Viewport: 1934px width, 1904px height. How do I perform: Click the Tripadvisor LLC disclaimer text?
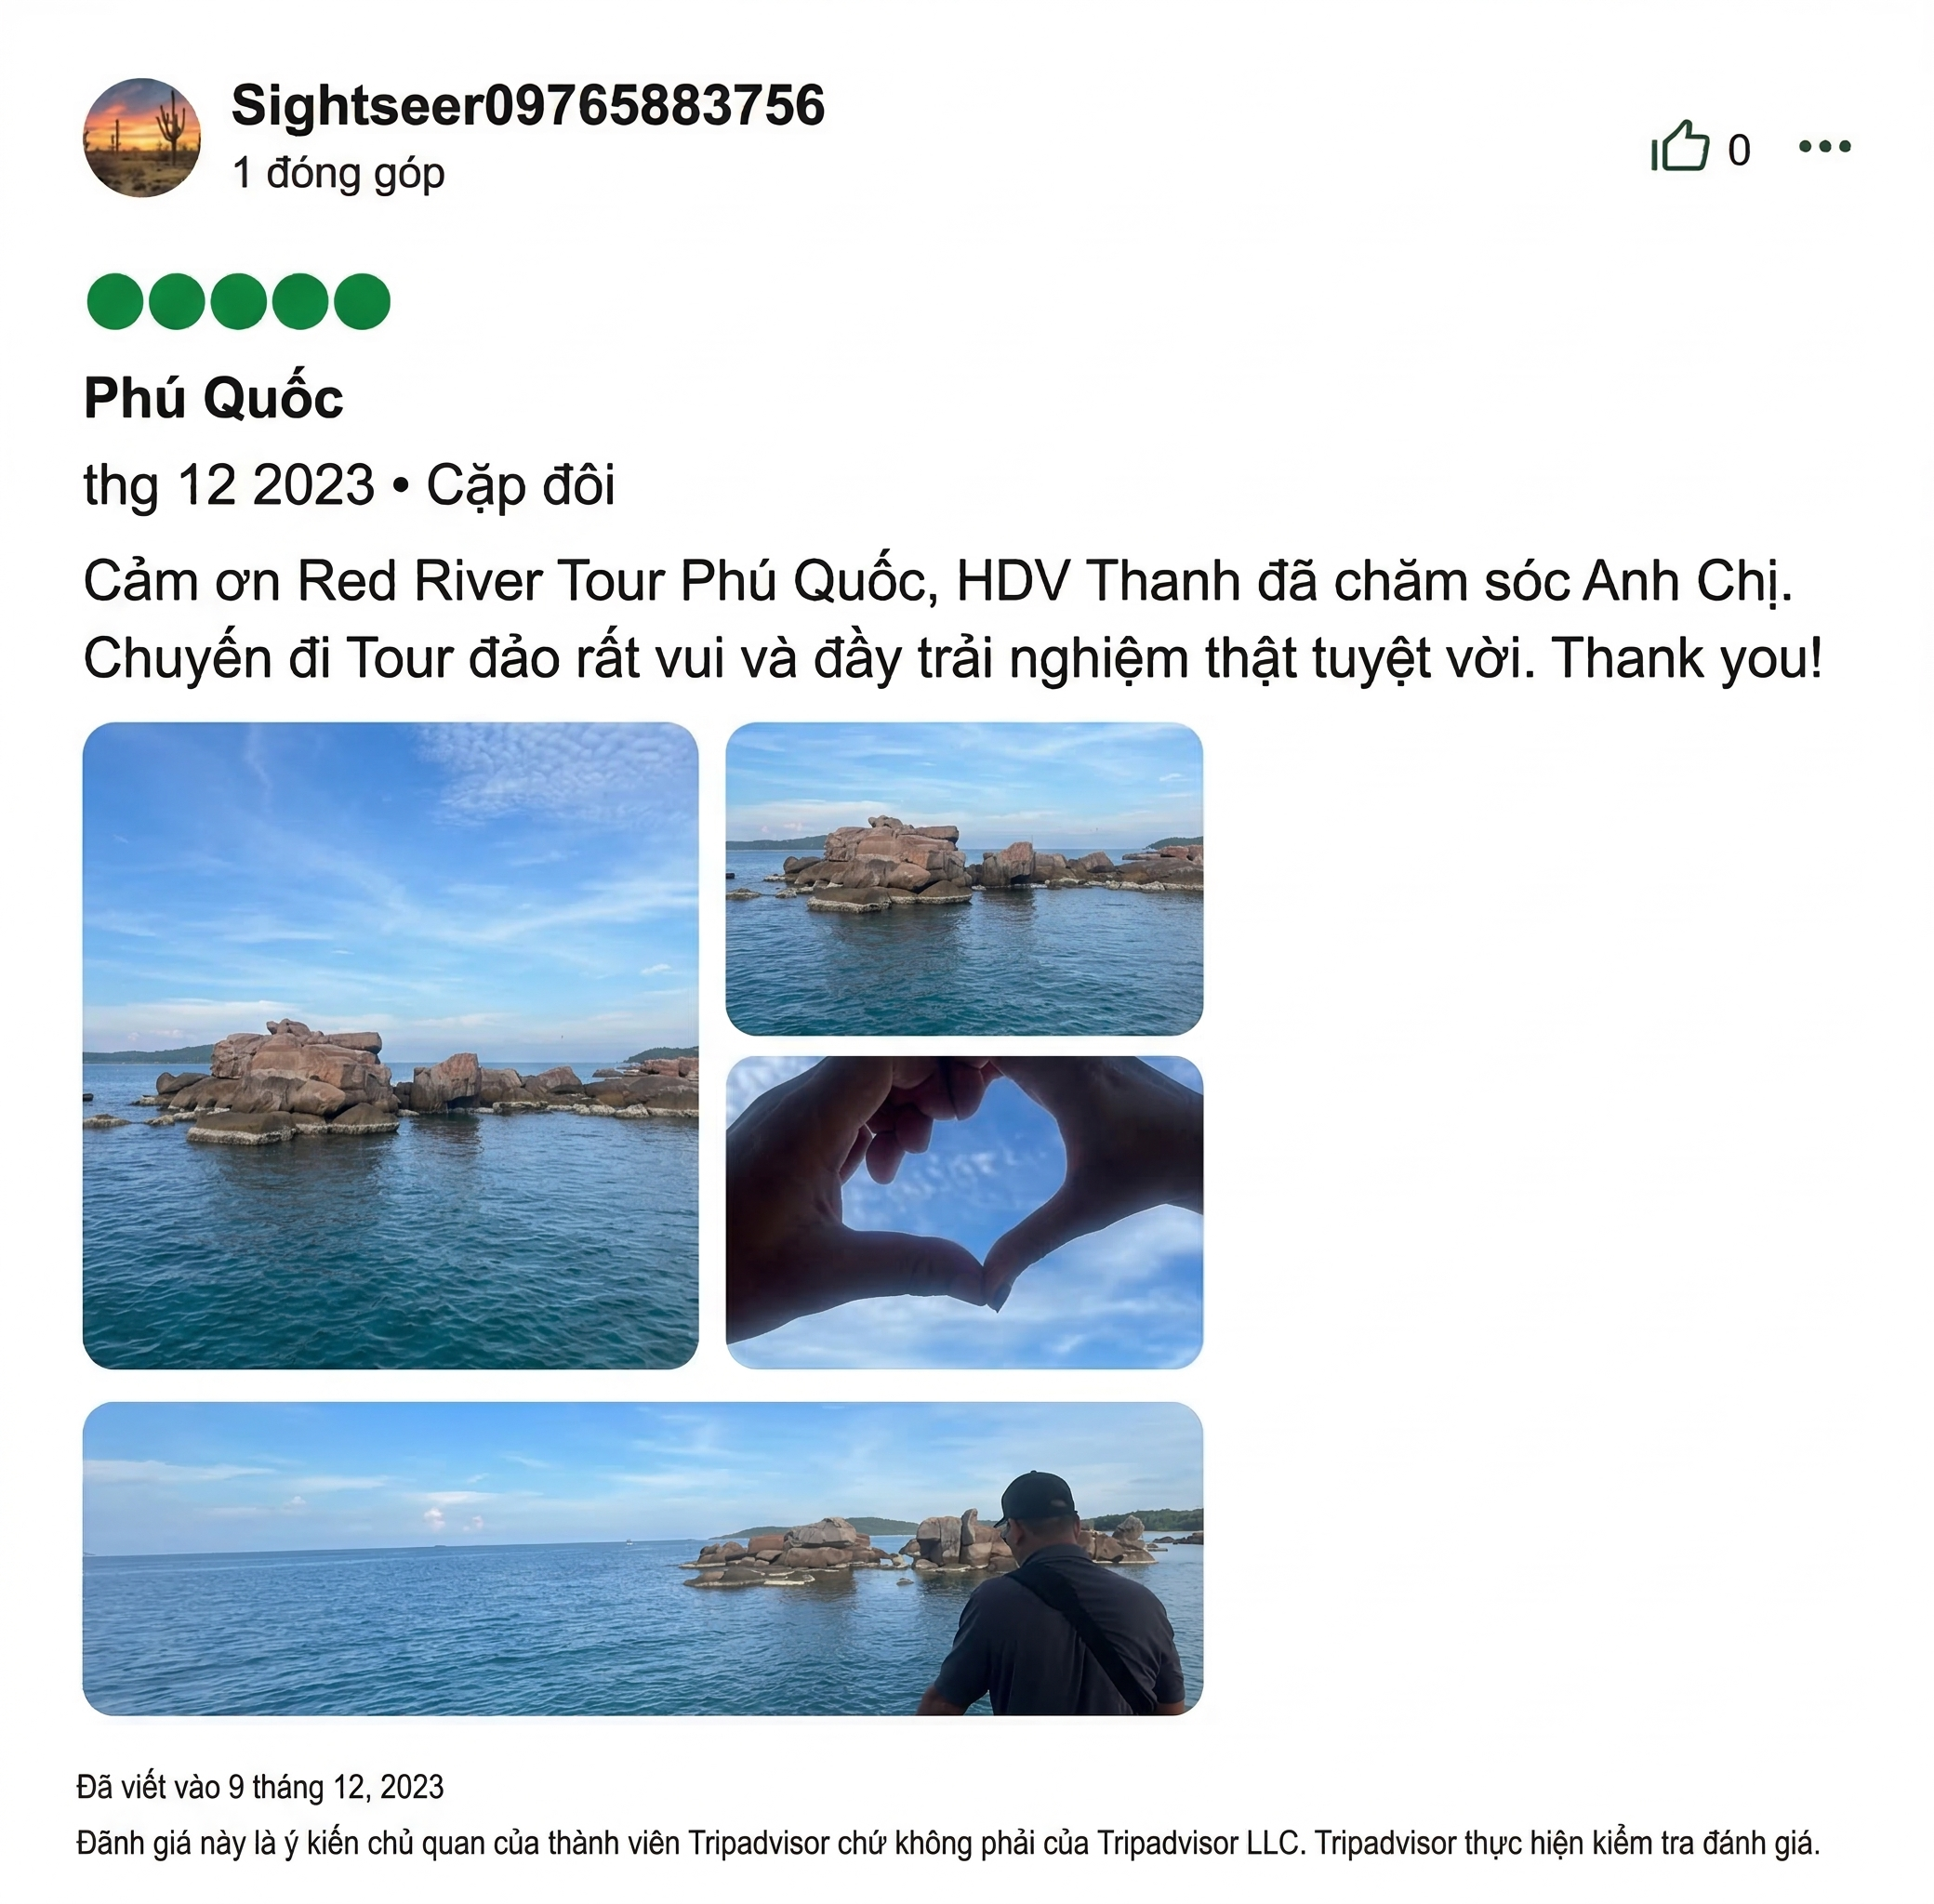pyautogui.click(x=948, y=1842)
